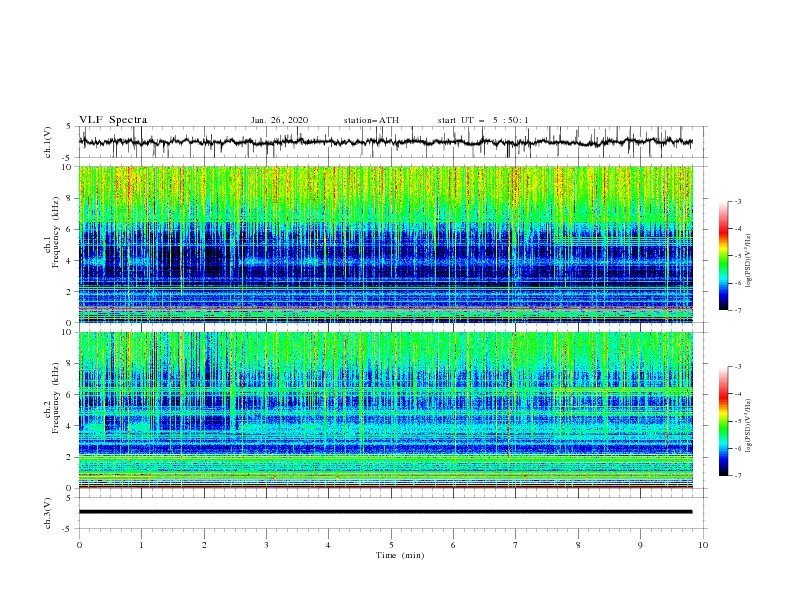Click the "-7" tick on ch.1 color bar
Screen dimensions: 792x612
point(737,310)
